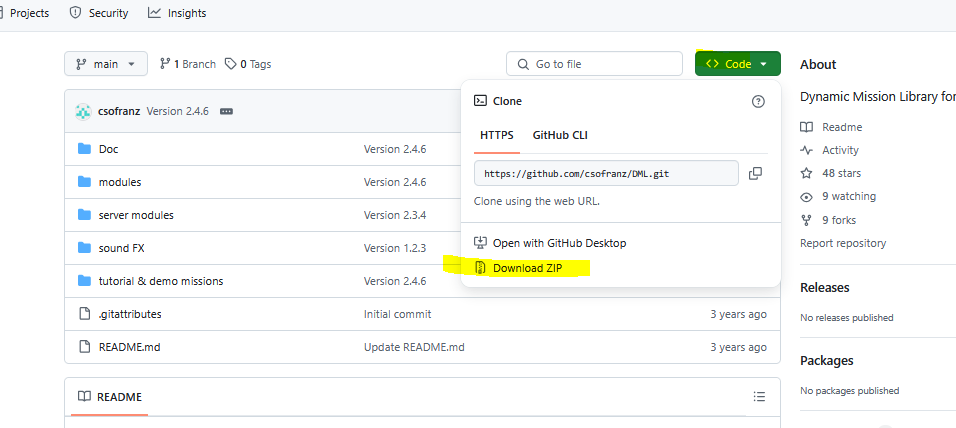956x428 pixels.
Task: Click the server modules folder icon
Action: tap(84, 215)
